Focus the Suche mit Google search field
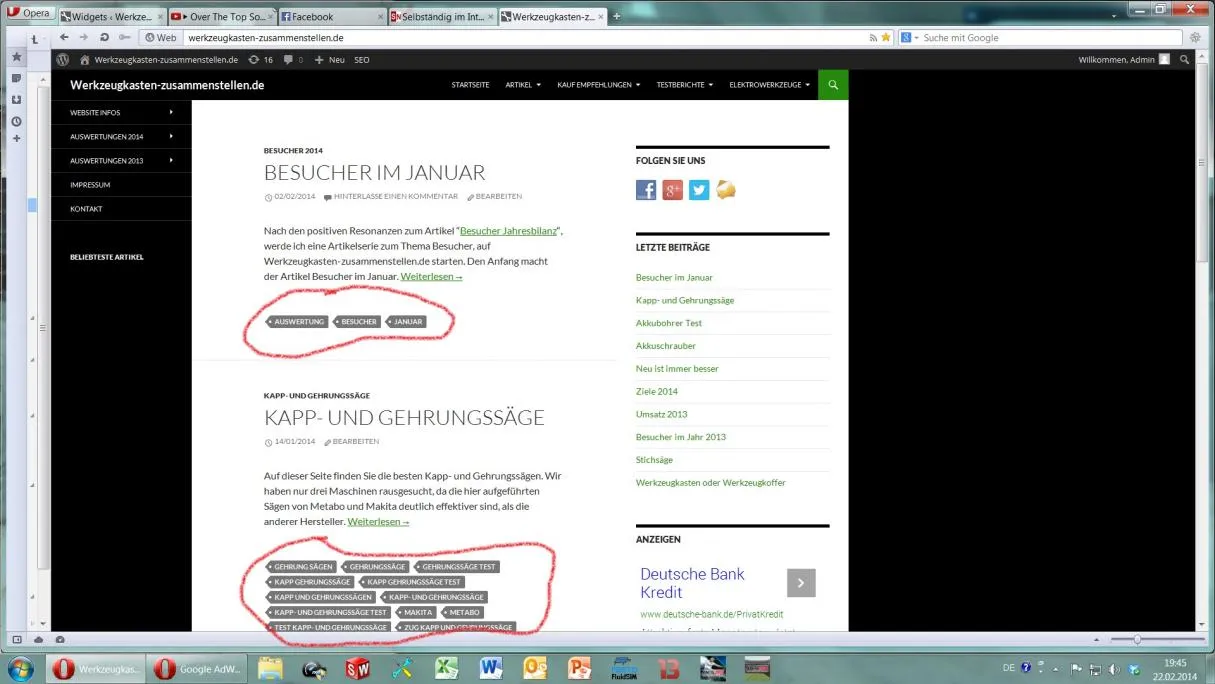The image size is (1215, 684). [x=1050, y=38]
